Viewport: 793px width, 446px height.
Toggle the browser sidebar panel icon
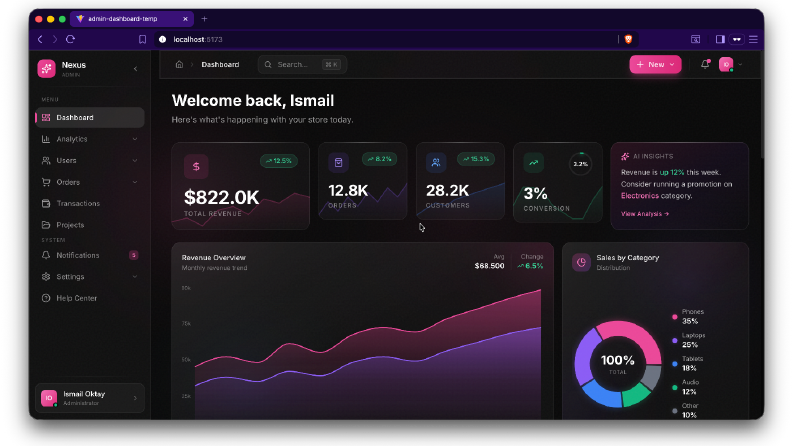click(720, 39)
